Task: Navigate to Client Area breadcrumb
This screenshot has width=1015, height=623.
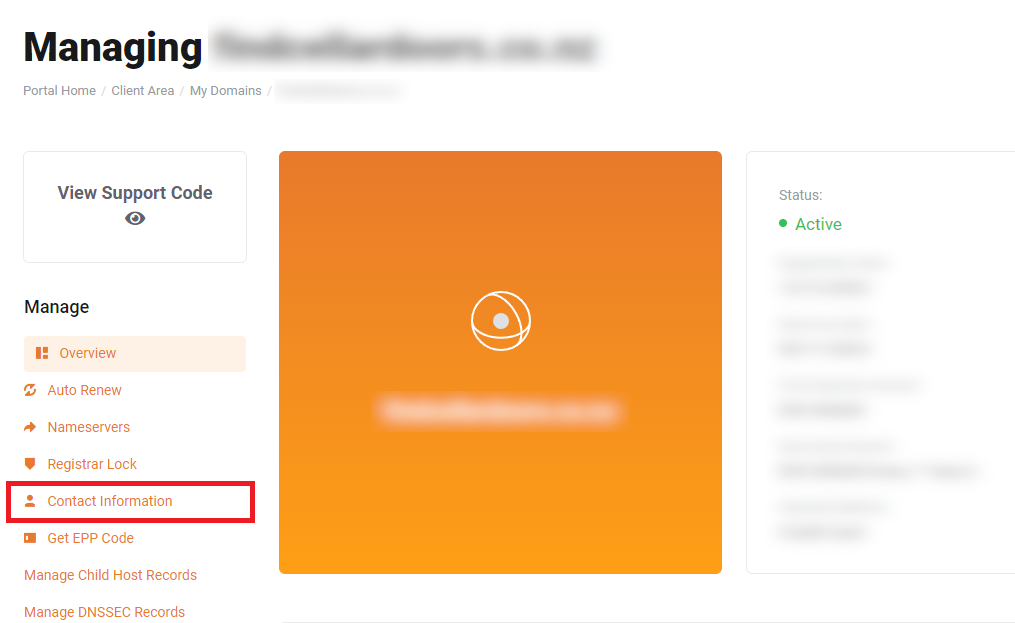Action: 142,91
